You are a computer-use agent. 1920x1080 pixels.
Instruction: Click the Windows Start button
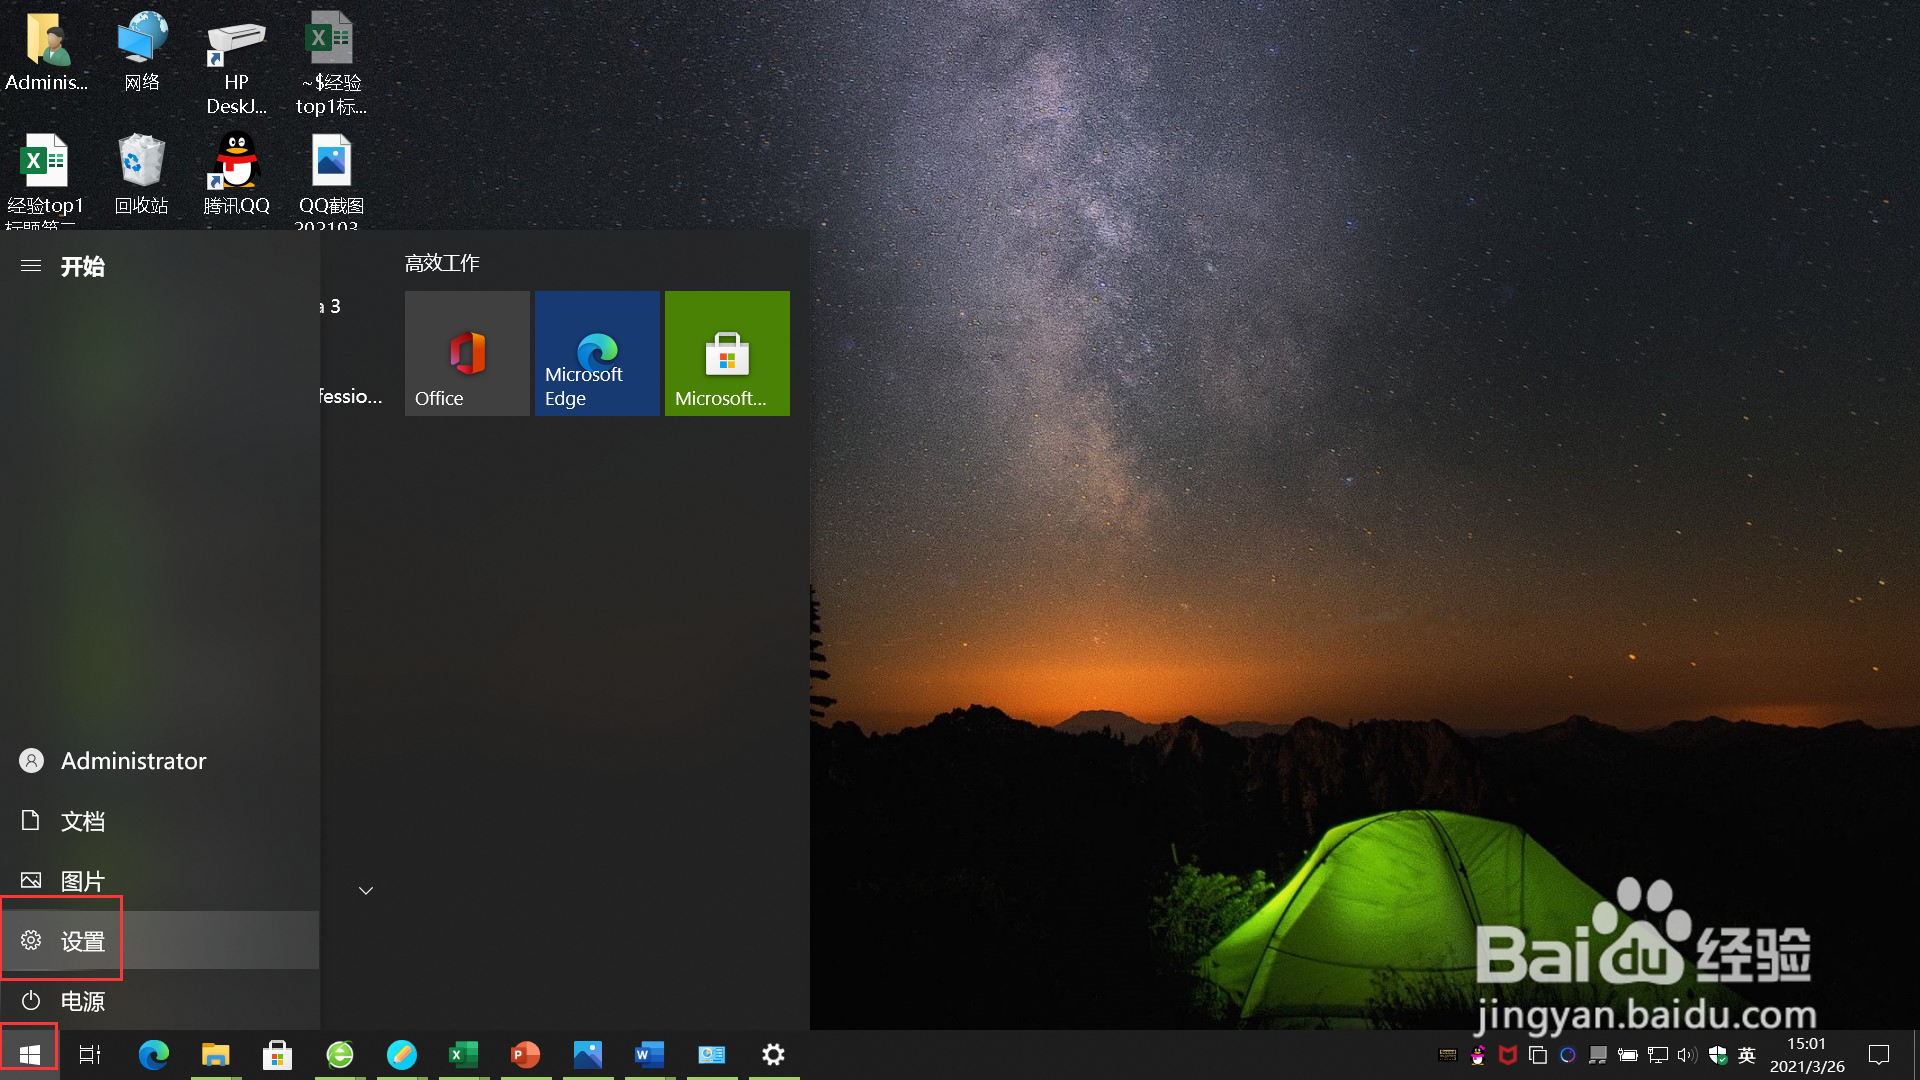click(x=29, y=1054)
